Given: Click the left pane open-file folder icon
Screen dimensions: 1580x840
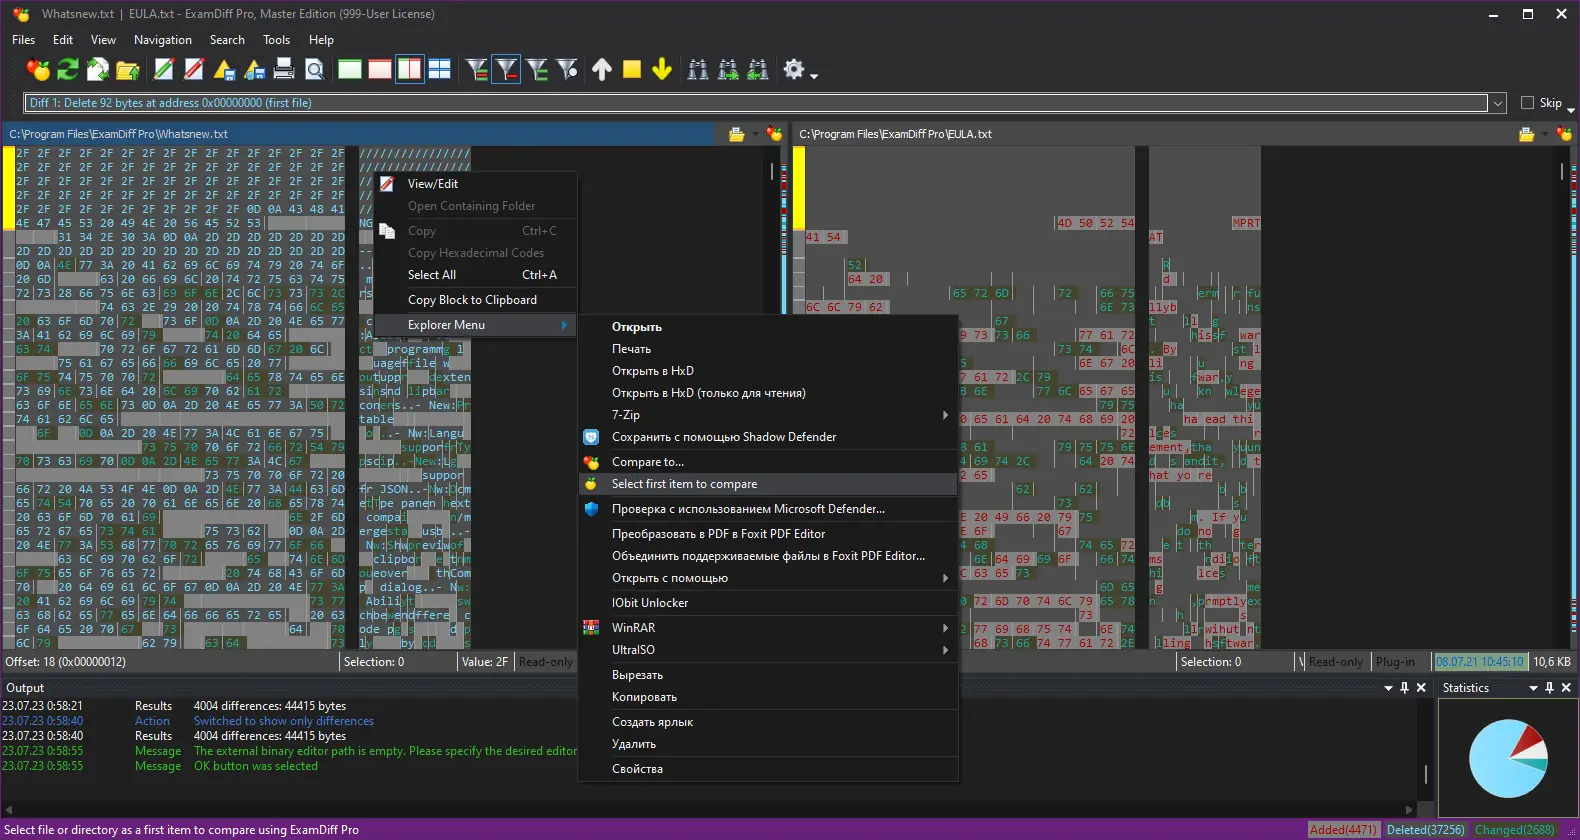Looking at the screenshot, I should (736, 134).
